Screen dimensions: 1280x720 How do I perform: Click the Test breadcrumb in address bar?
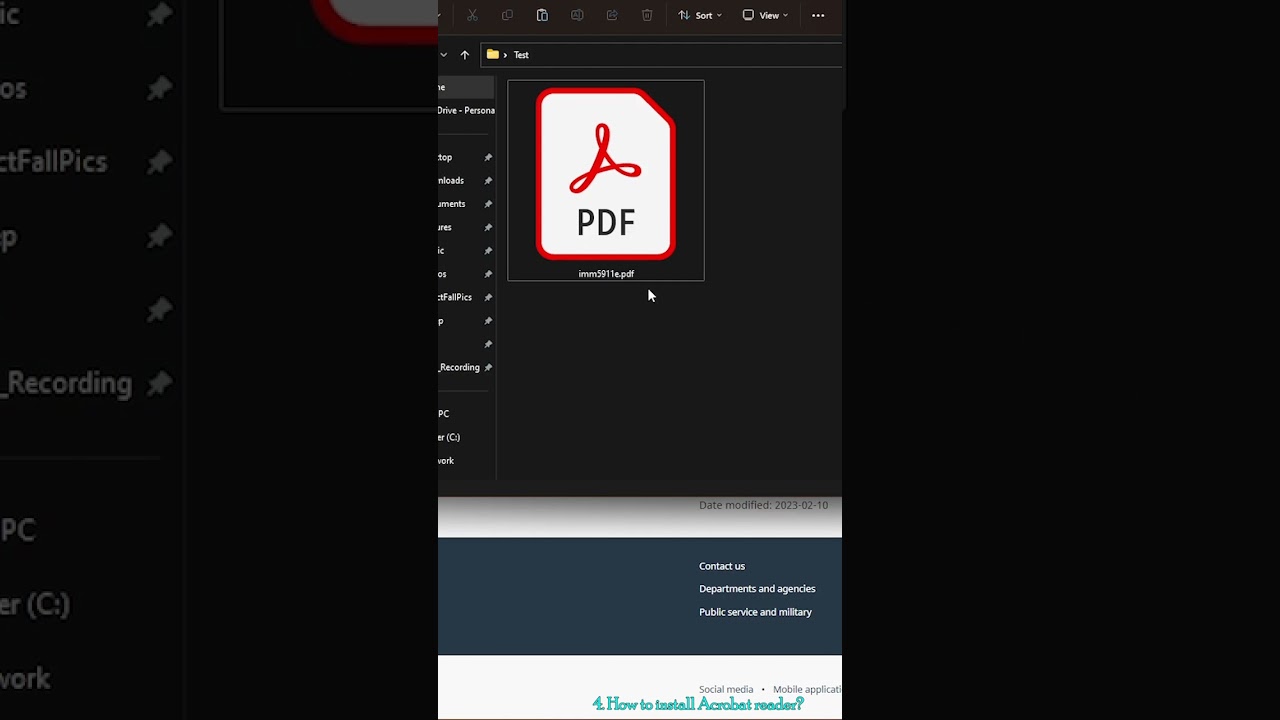[521, 55]
